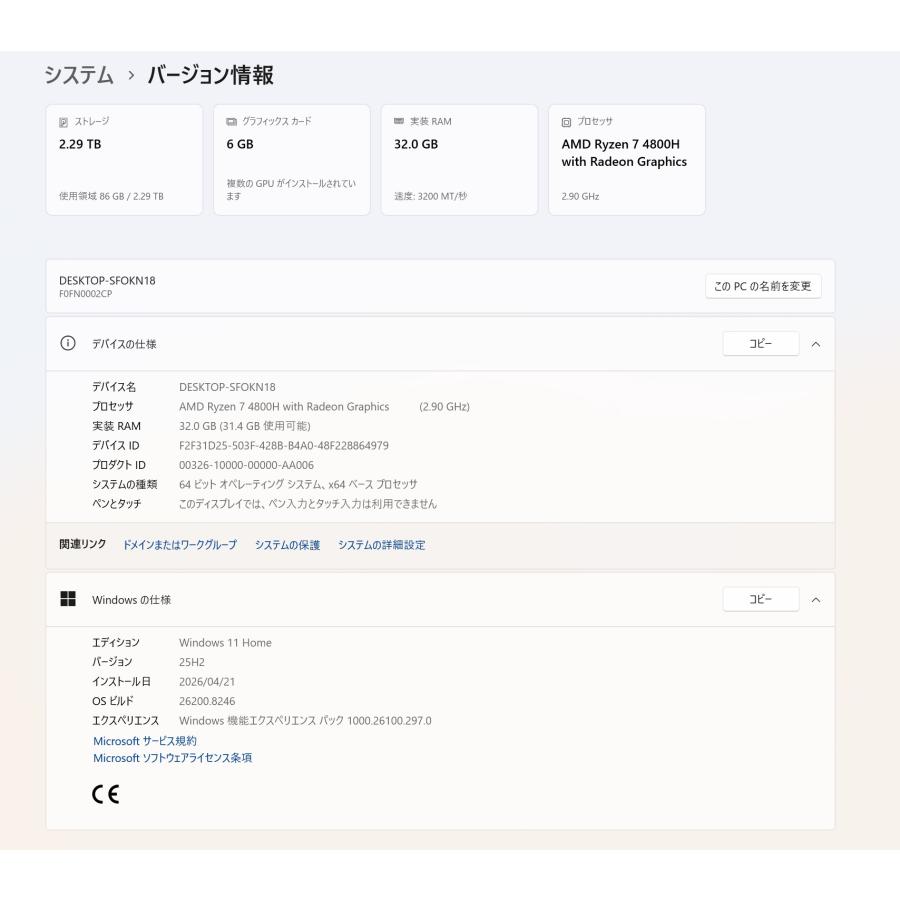Click the RAM icon on 実装 RAM card
The height and width of the screenshot is (900, 900).
tap(399, 121)
